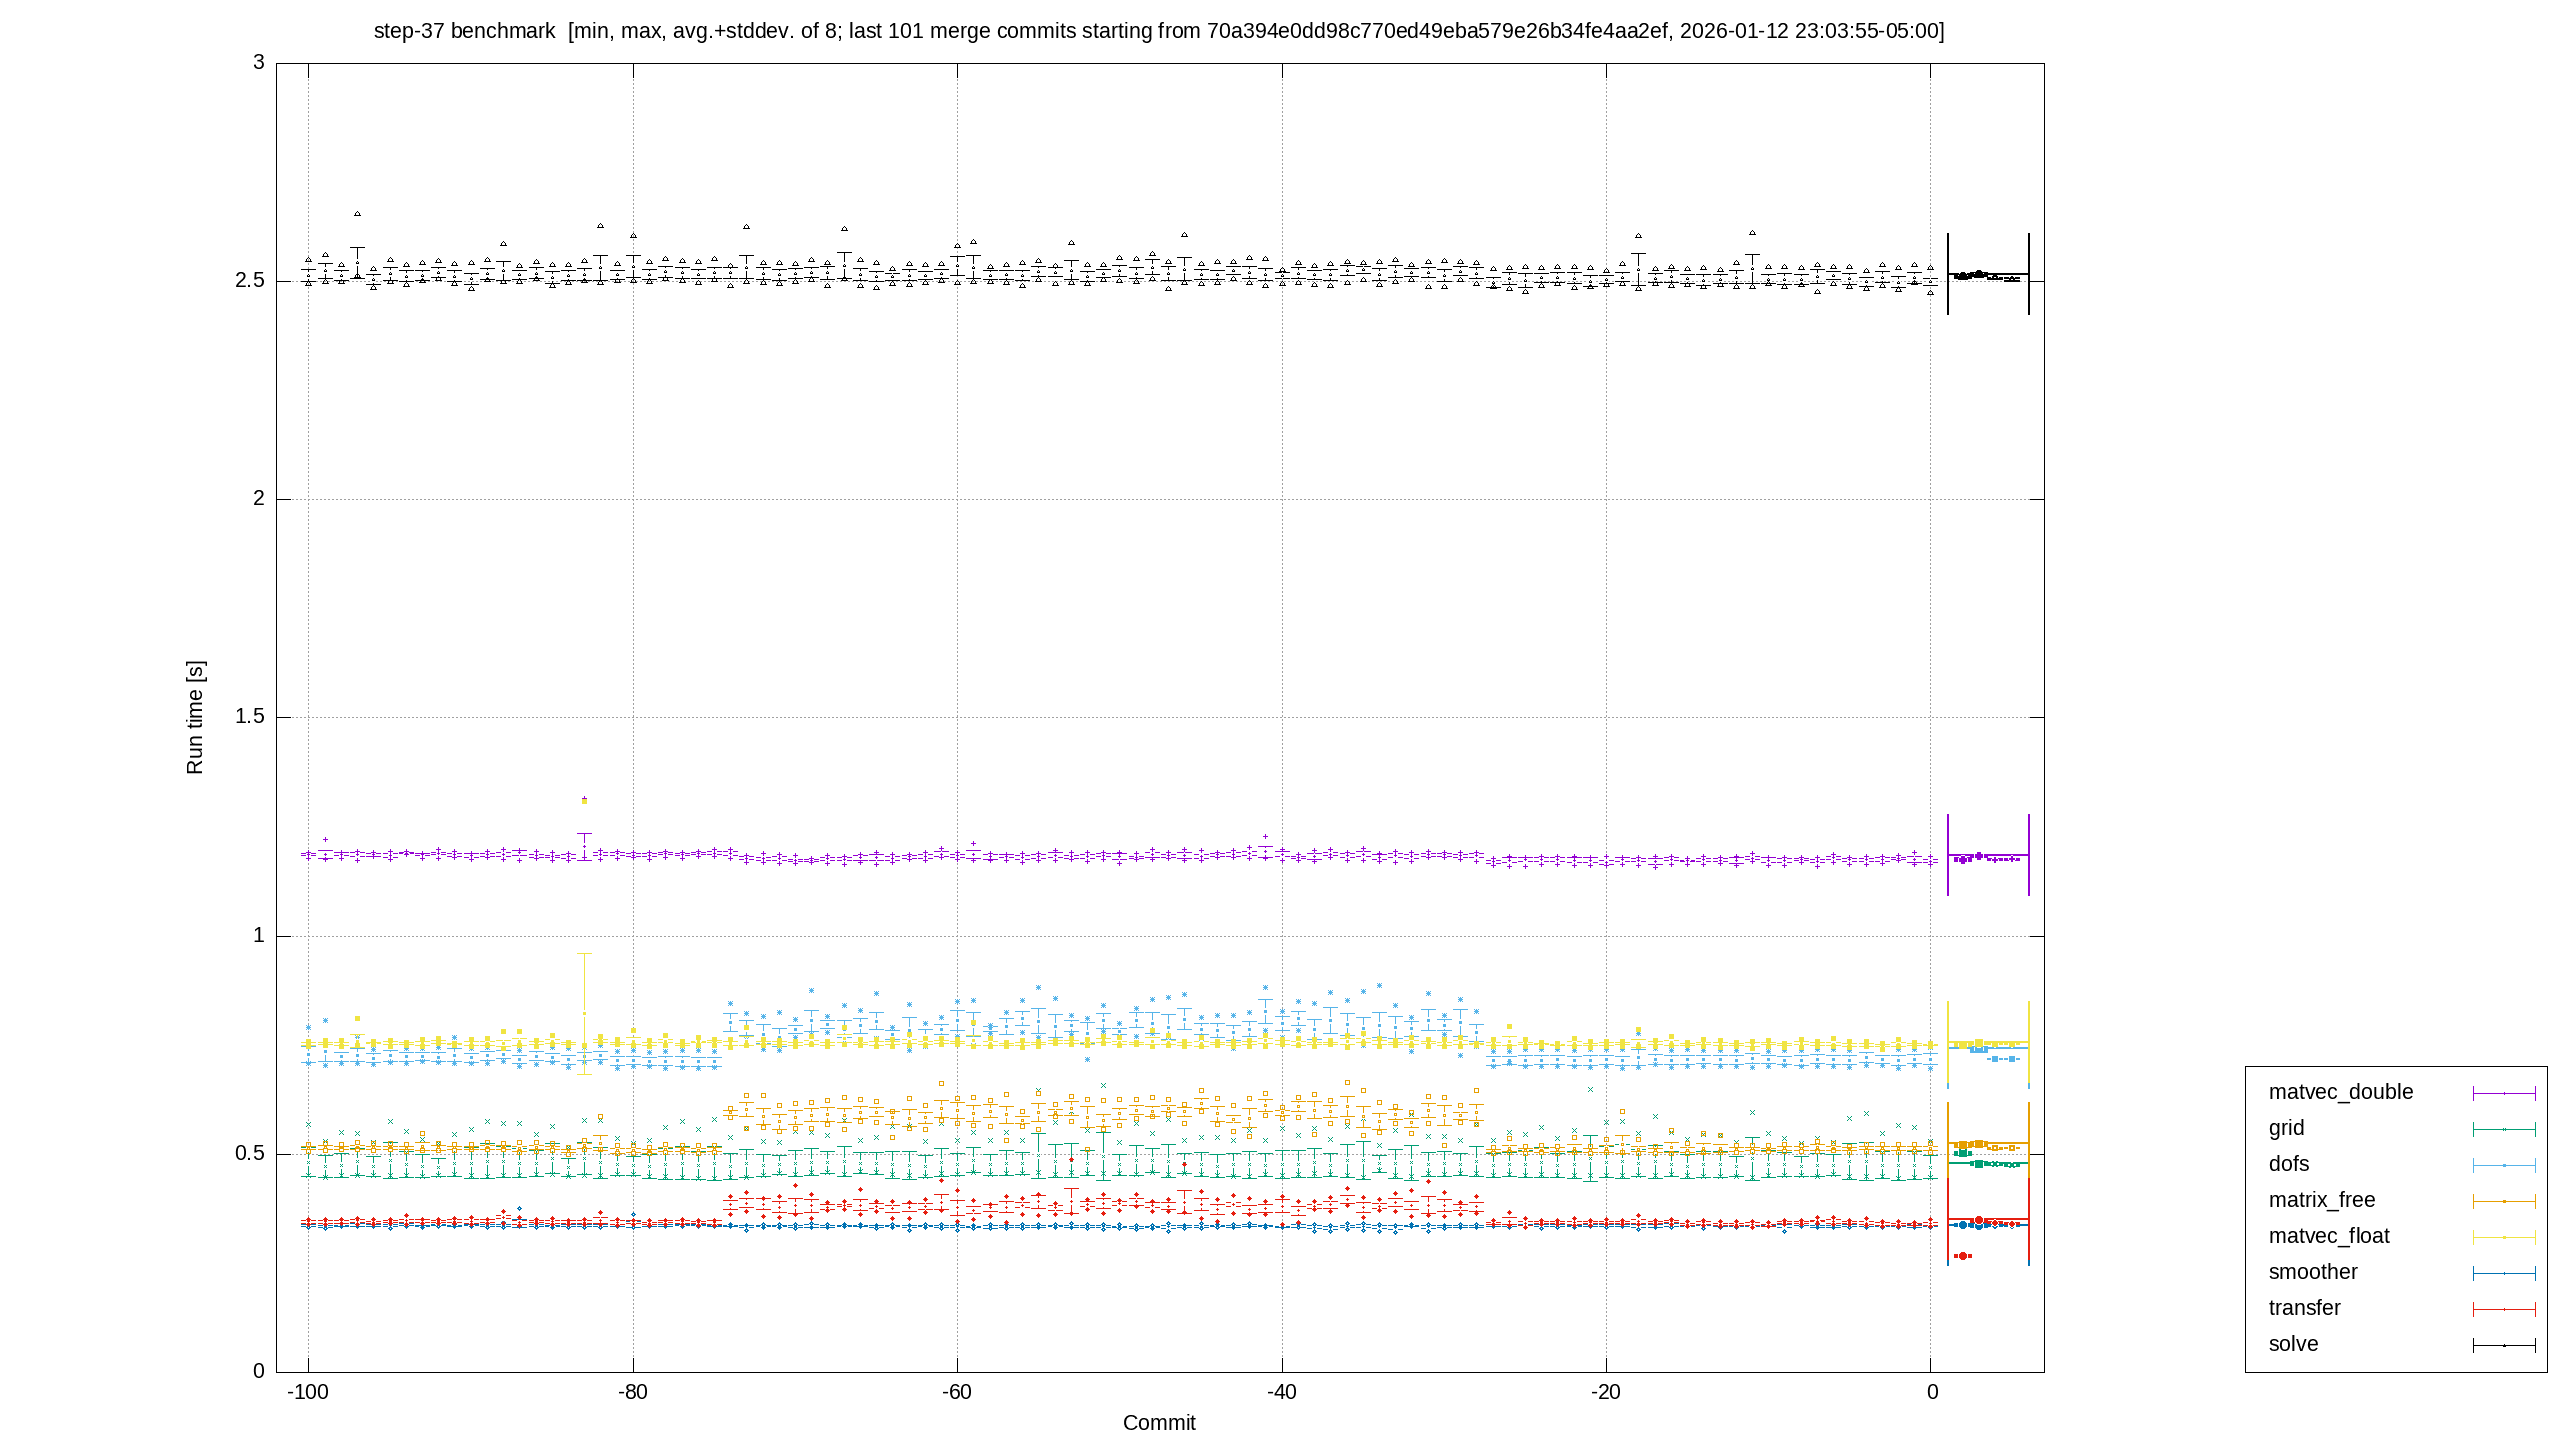Click the smoother legend line sample
Image resolution: width=2560 pixels, height=1440 pixels.
pos(2504,1273)
